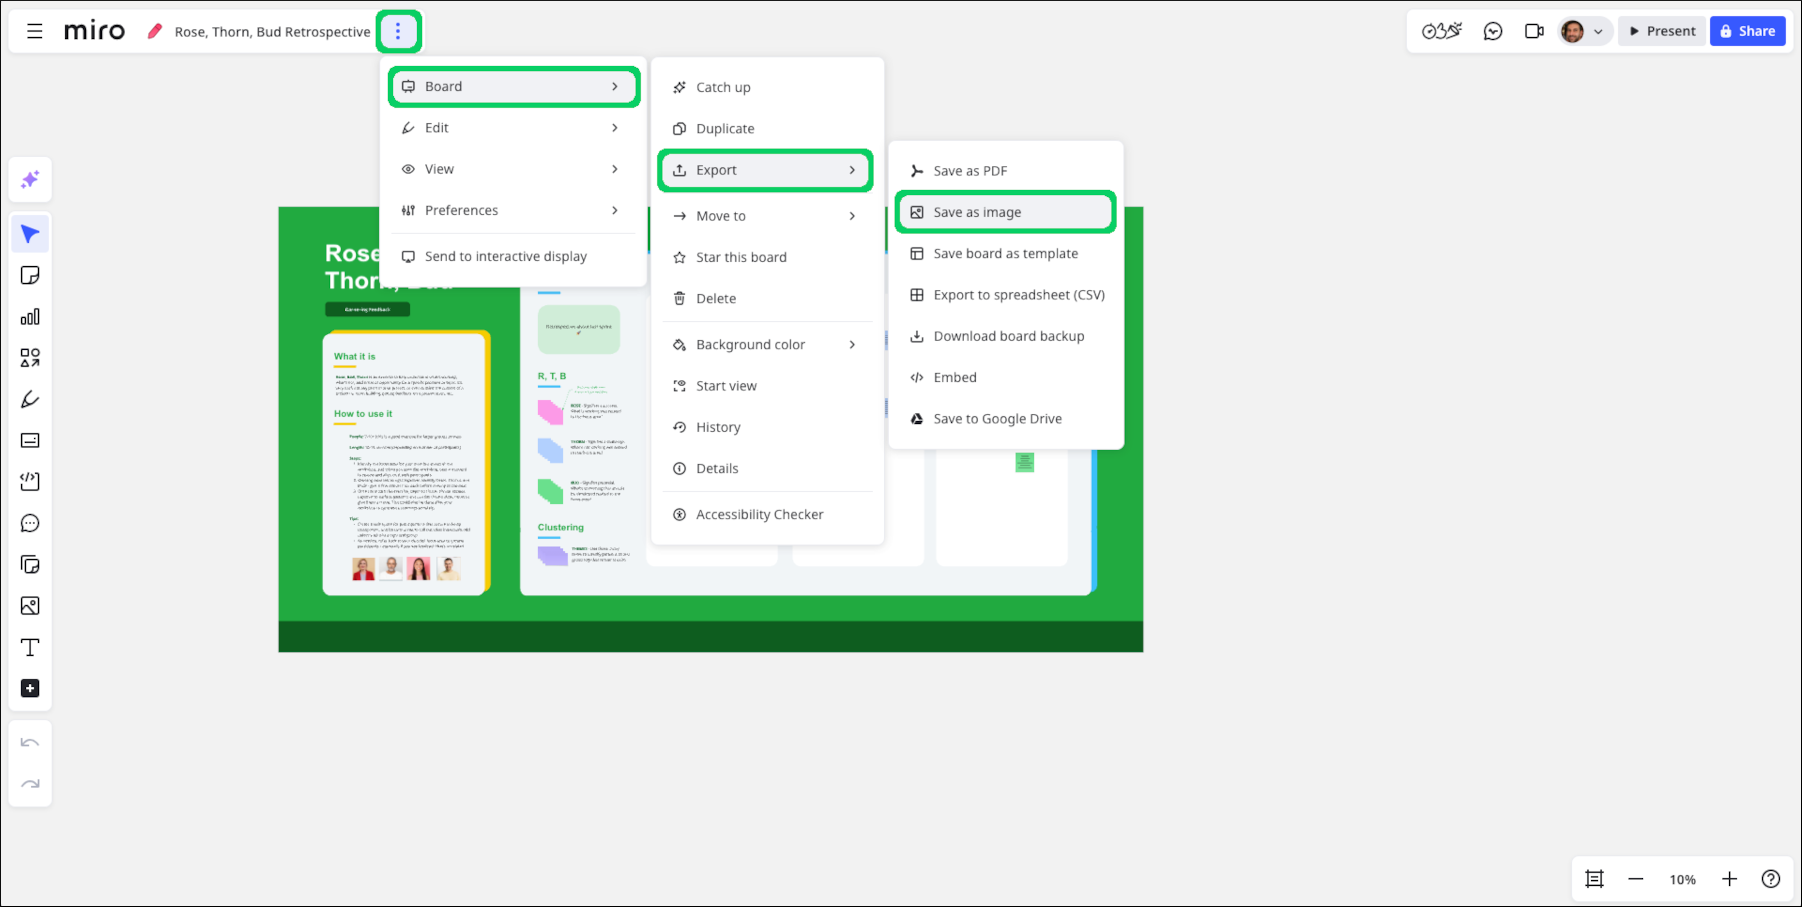The image size is (1802, 907).
Task: Select the sticky note tool
Action: [30, 276]
